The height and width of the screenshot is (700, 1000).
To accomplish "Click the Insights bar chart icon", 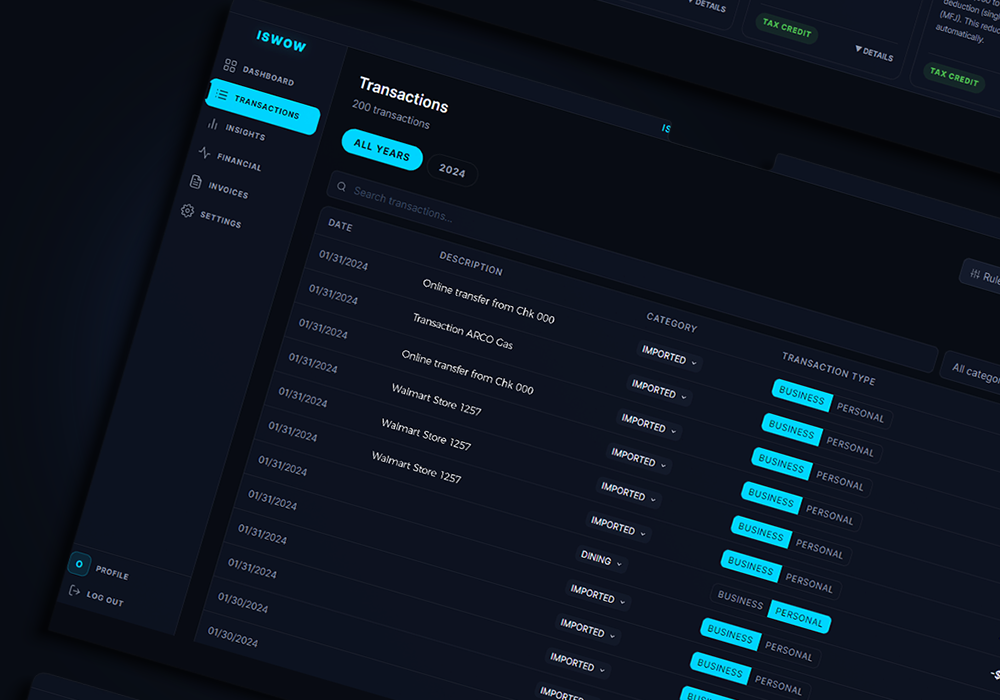I will [x=213, y=124].
